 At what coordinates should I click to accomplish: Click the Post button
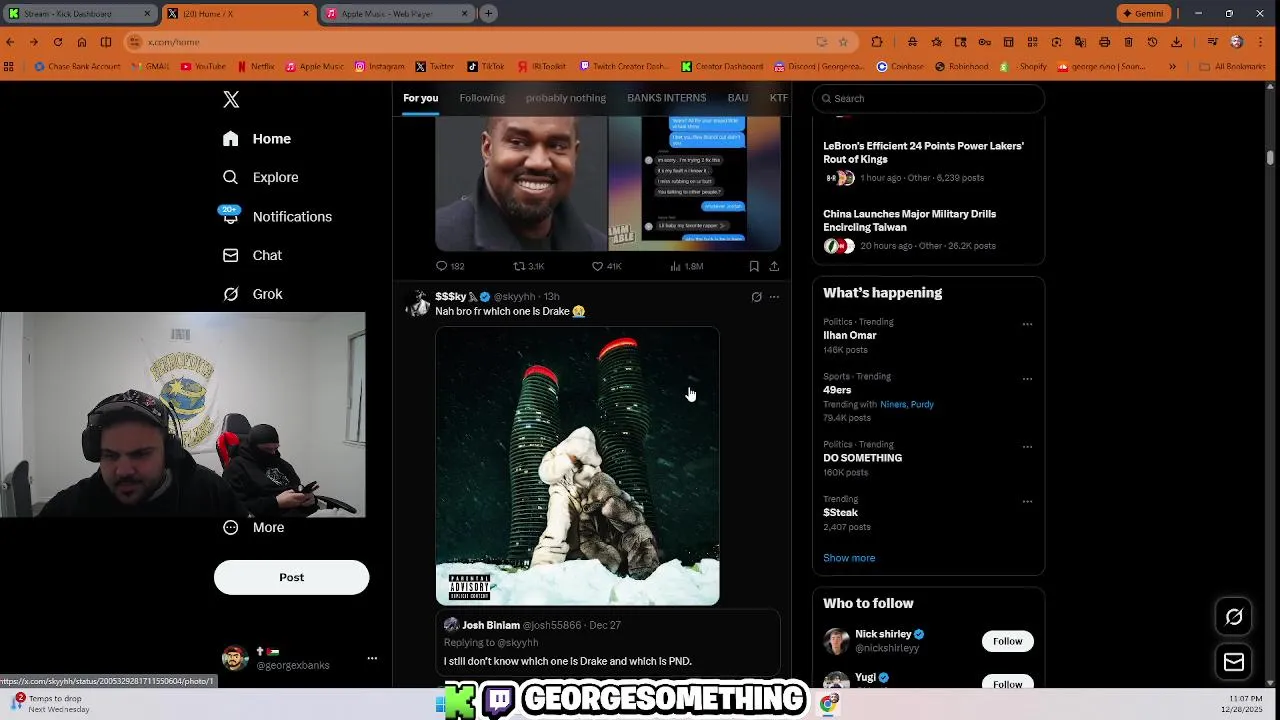[291, 577]
